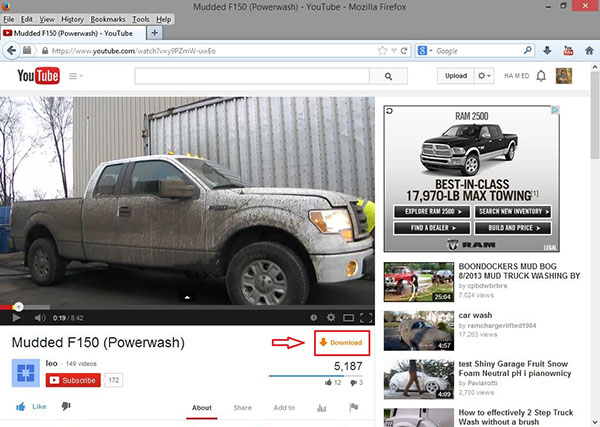Viewport: 600px width, 427px height.
Task: Toggle theater mode player size
Action: 348,318
